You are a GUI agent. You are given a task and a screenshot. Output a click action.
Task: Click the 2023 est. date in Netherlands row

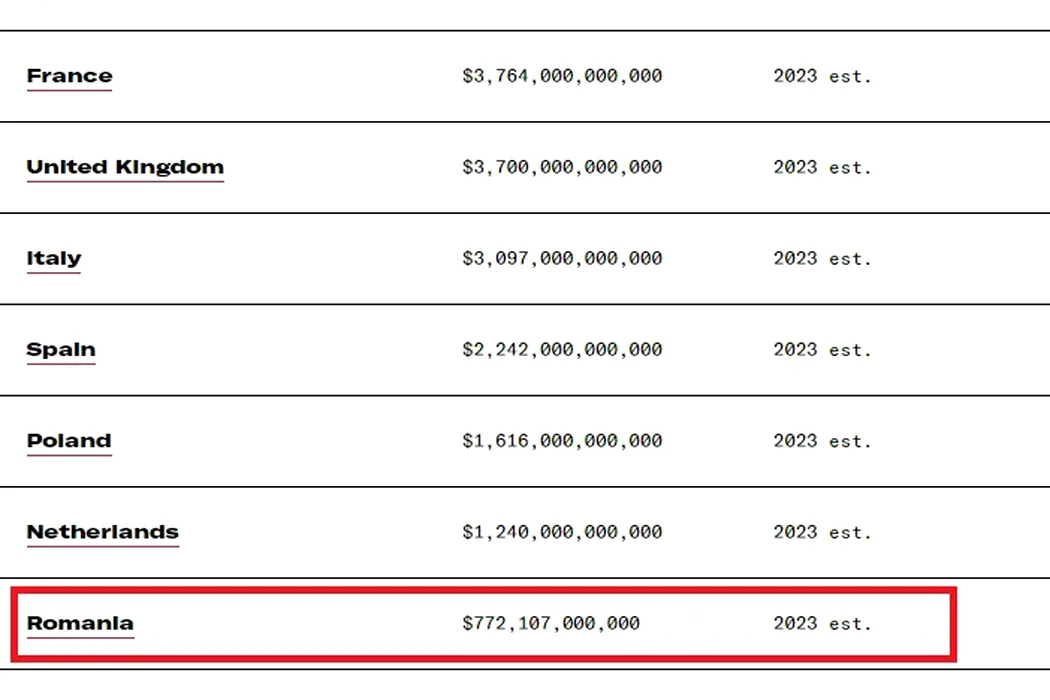(x=823, y=531)
